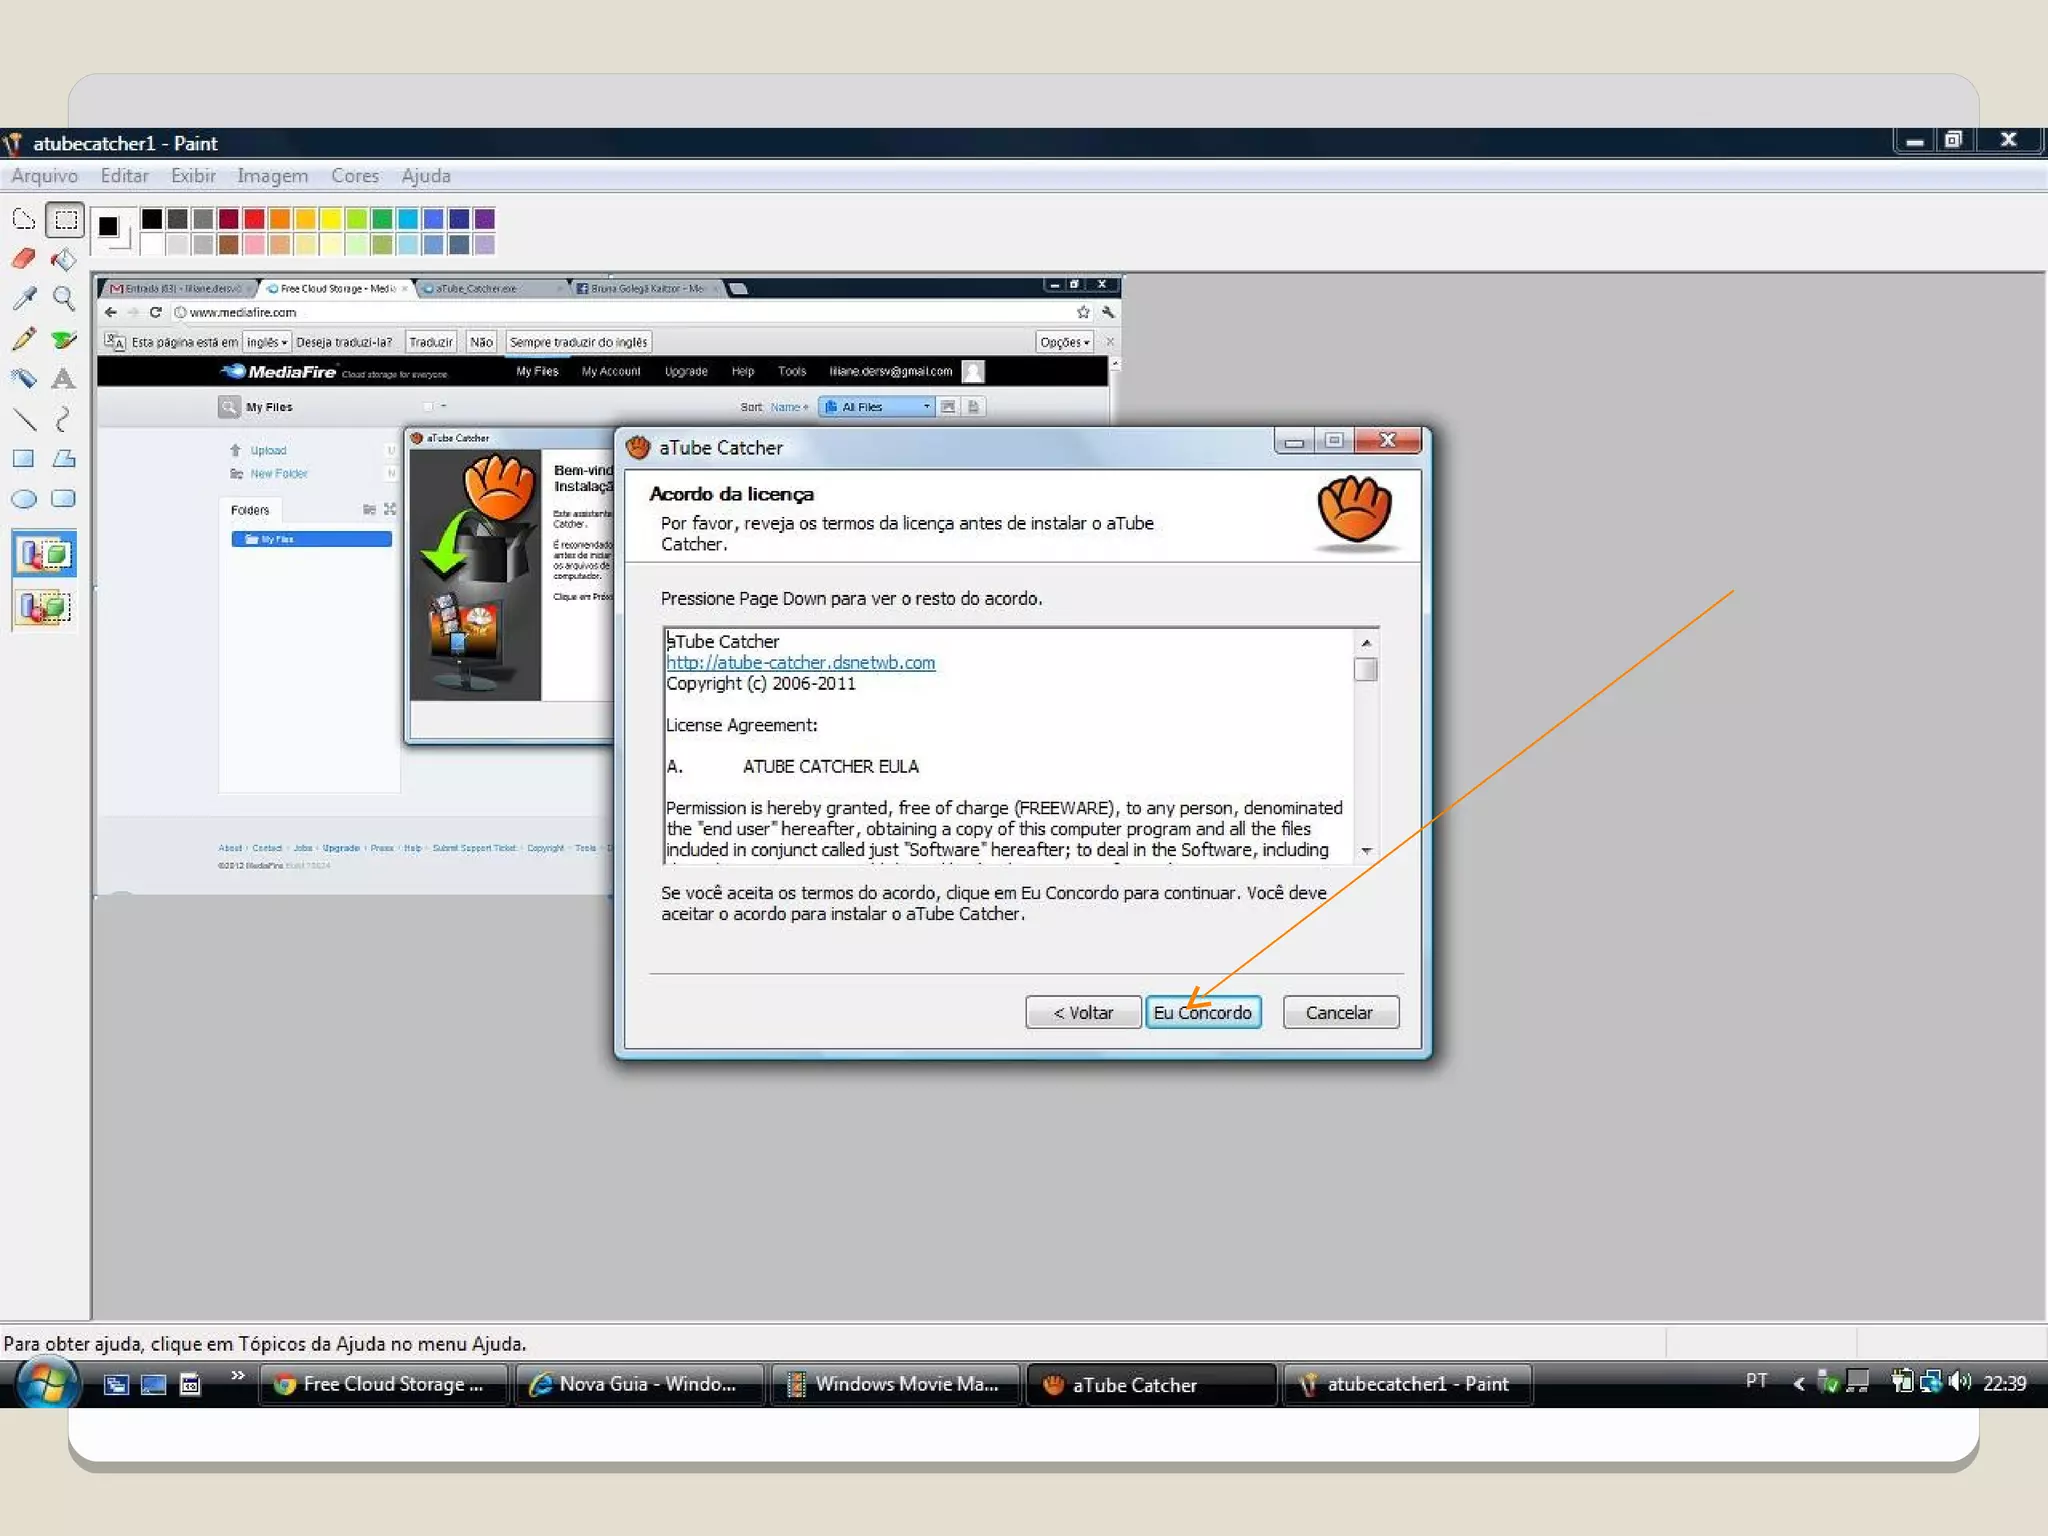Select the Text tool
Viewport: 2048px width, 1536px height.
pos(64,379)
